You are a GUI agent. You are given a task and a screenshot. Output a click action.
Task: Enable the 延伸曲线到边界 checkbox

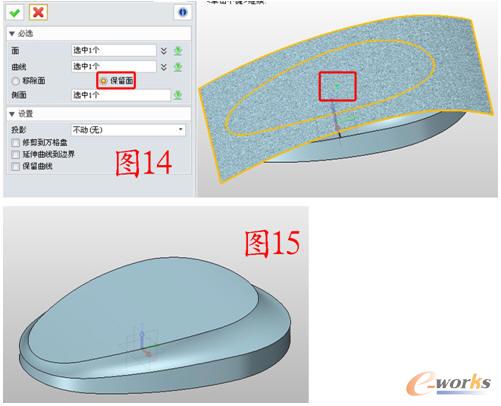click(x=15, y=154)
